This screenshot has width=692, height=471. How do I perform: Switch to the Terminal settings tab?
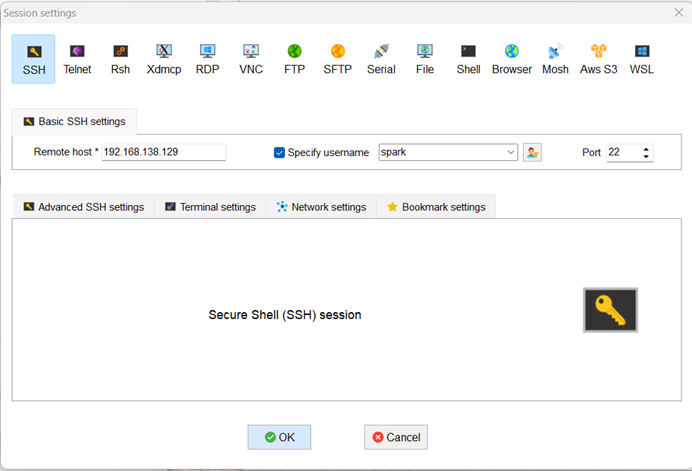[211, 207]
